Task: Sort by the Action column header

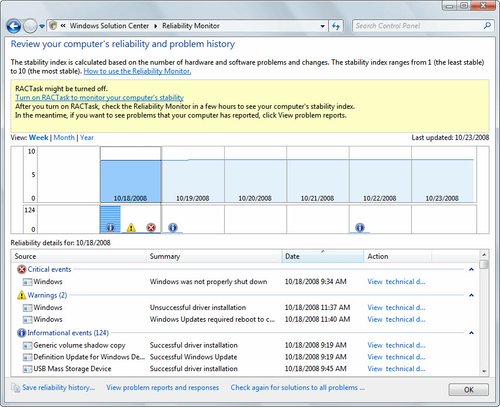Action: coord(398,256)
